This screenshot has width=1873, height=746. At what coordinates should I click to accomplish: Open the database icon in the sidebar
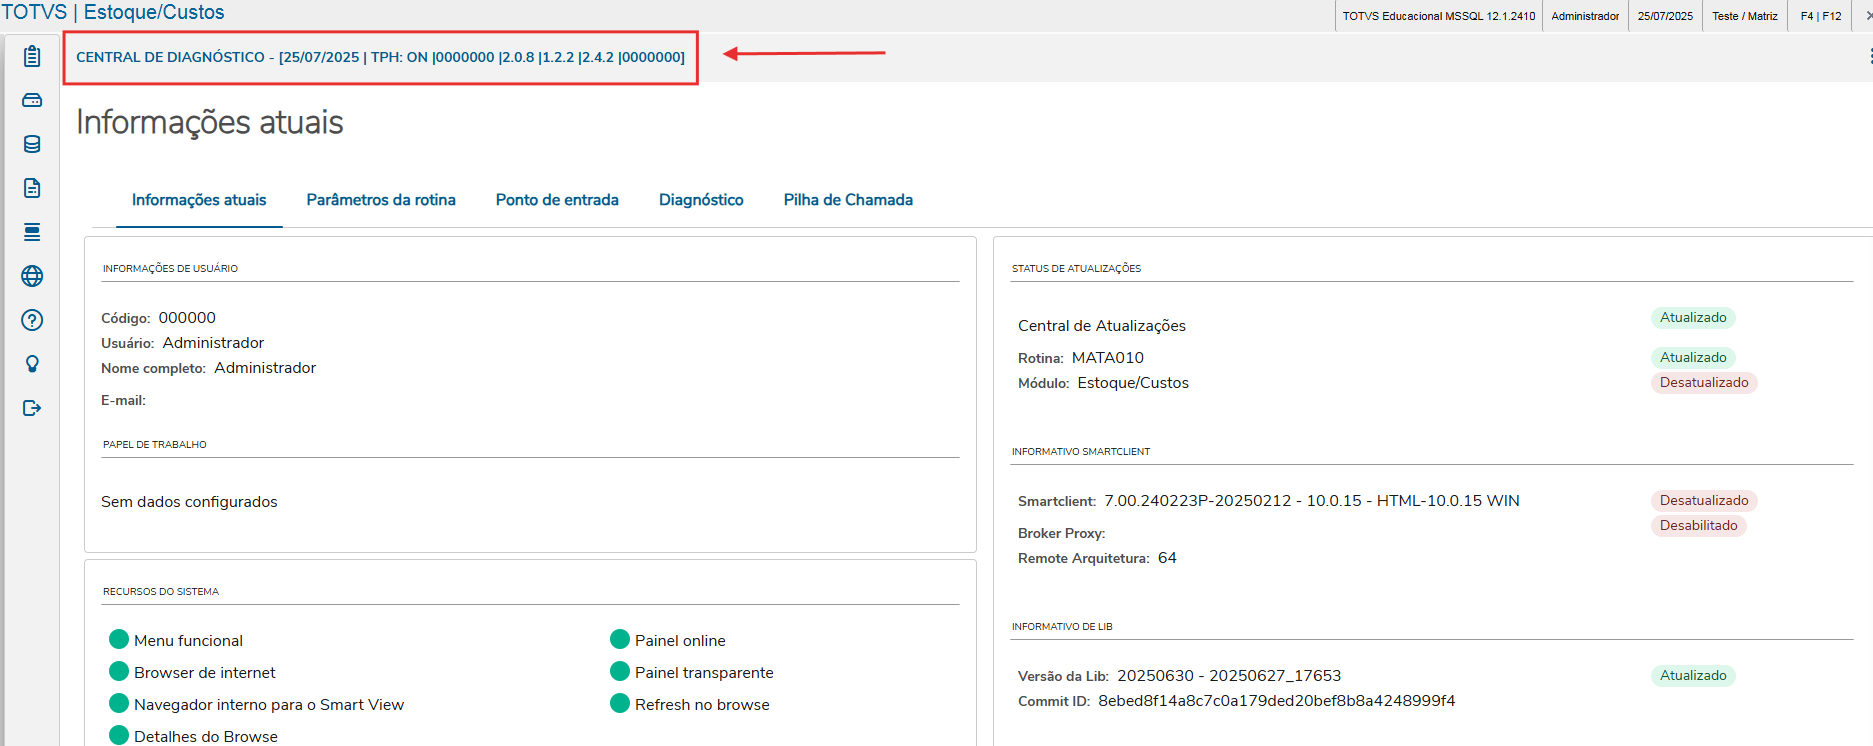(x=32, y=144)
